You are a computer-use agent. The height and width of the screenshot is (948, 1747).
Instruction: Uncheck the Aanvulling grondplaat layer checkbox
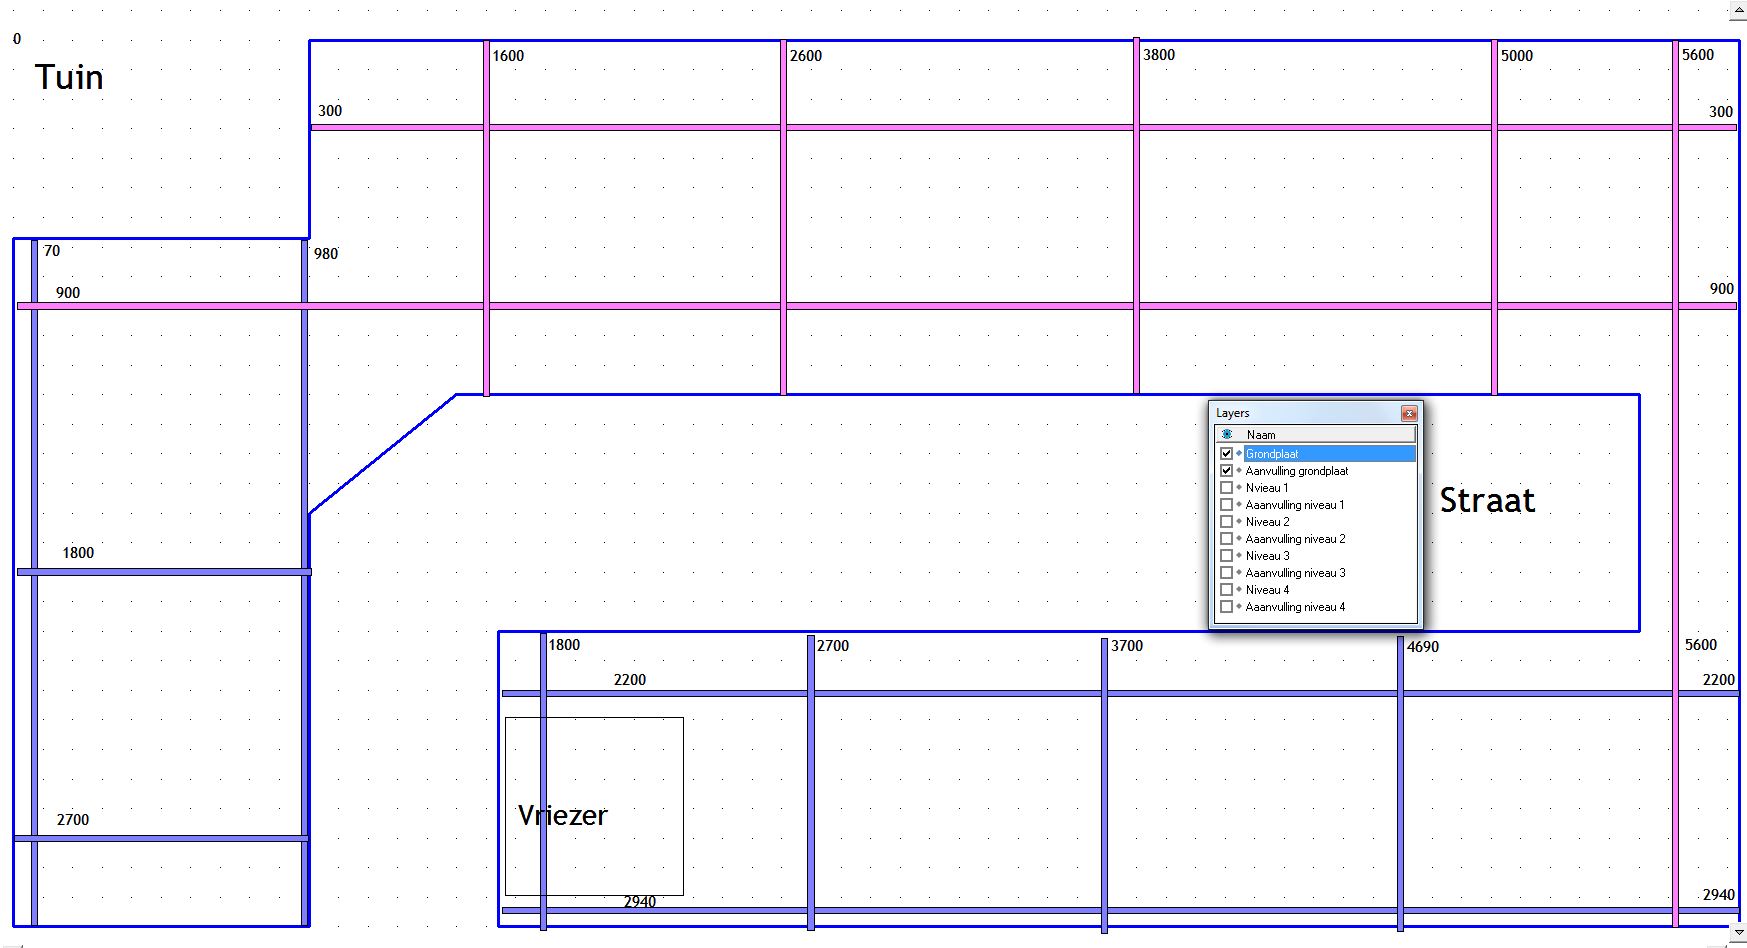point(1226,471)
